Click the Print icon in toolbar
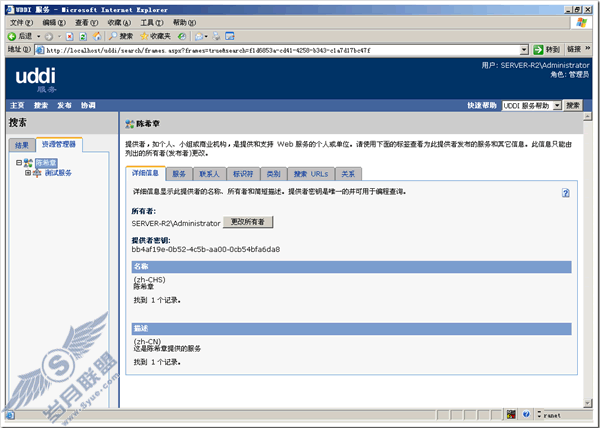The width and height of the screenshot is (600, 428). click(217, 36)
